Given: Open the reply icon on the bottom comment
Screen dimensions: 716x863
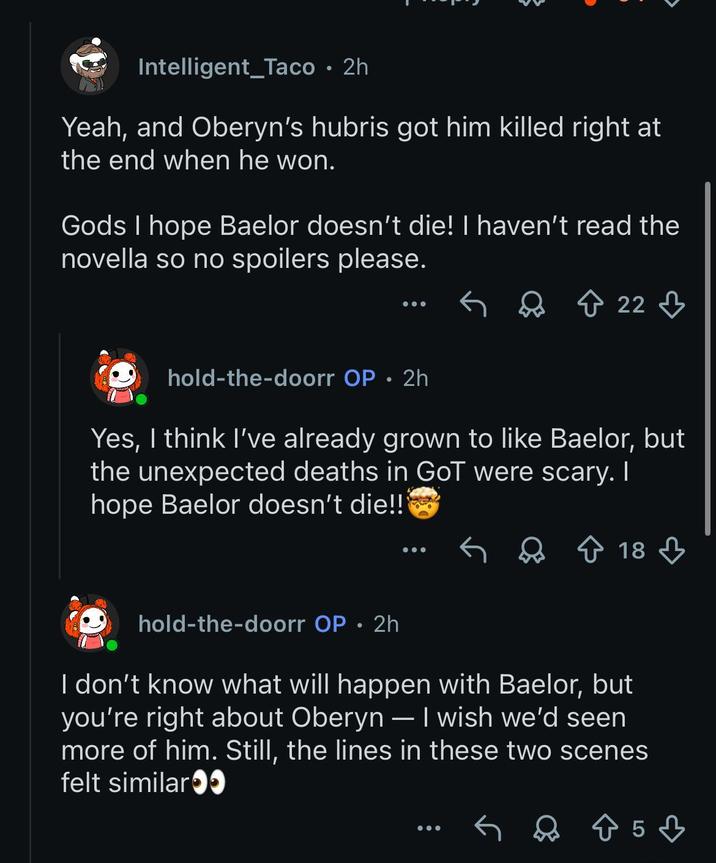Looking at the screenshot, I should (489, 828).
